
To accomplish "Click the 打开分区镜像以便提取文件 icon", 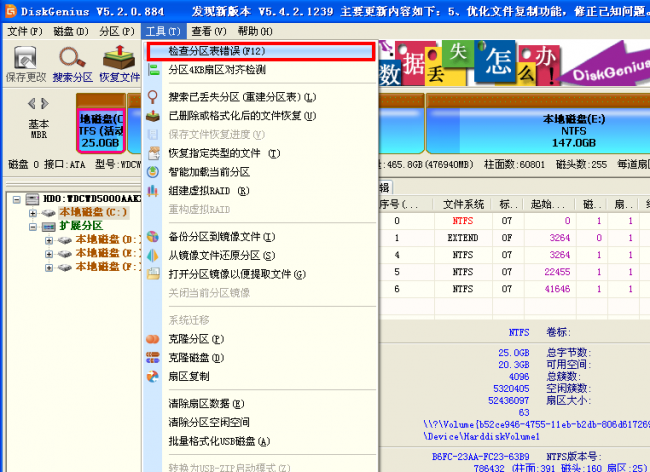I will coord(153,274).
